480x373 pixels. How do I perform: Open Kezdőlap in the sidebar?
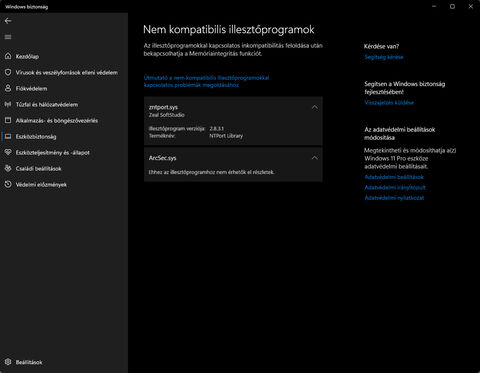pos(64,56)
